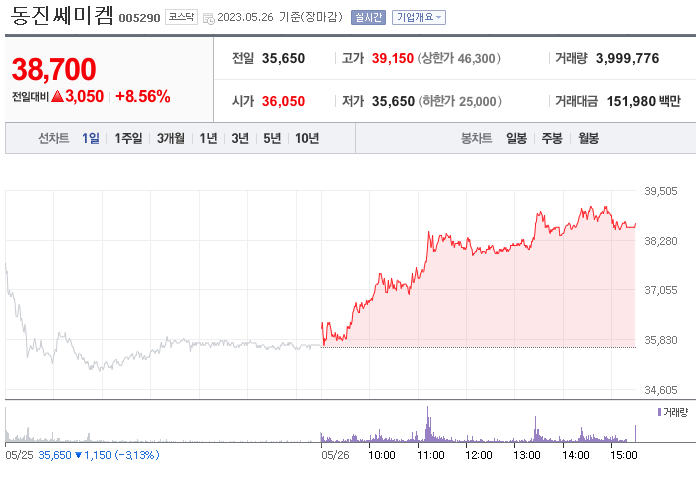Click the red up-triangle change icon
Screen dimensions: 696x481
point(57,96)
